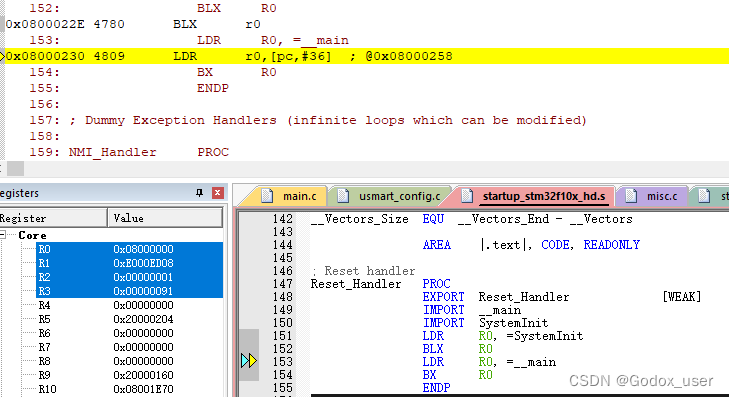Viewport: 729px width, 397px height.
Task: Click the __Vectors_Size definition on line 142
Action: [x=471, y=218]
